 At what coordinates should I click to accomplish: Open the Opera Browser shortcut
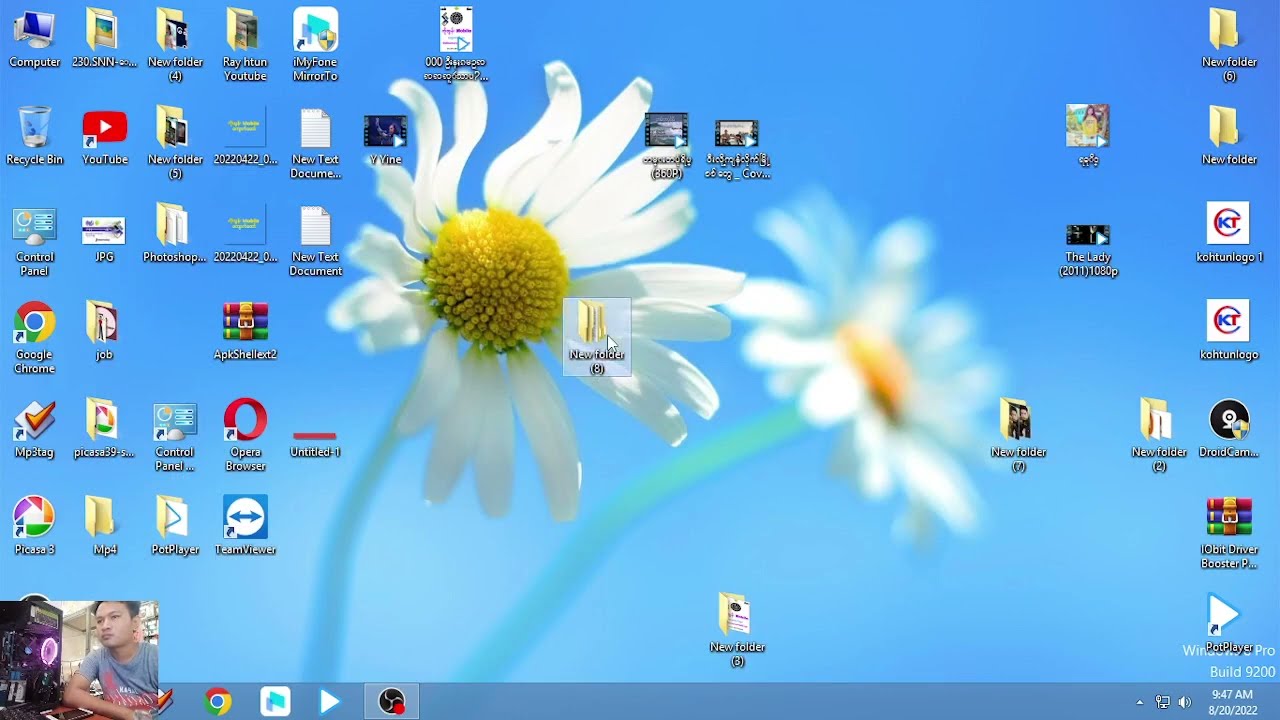pos(245,435)
